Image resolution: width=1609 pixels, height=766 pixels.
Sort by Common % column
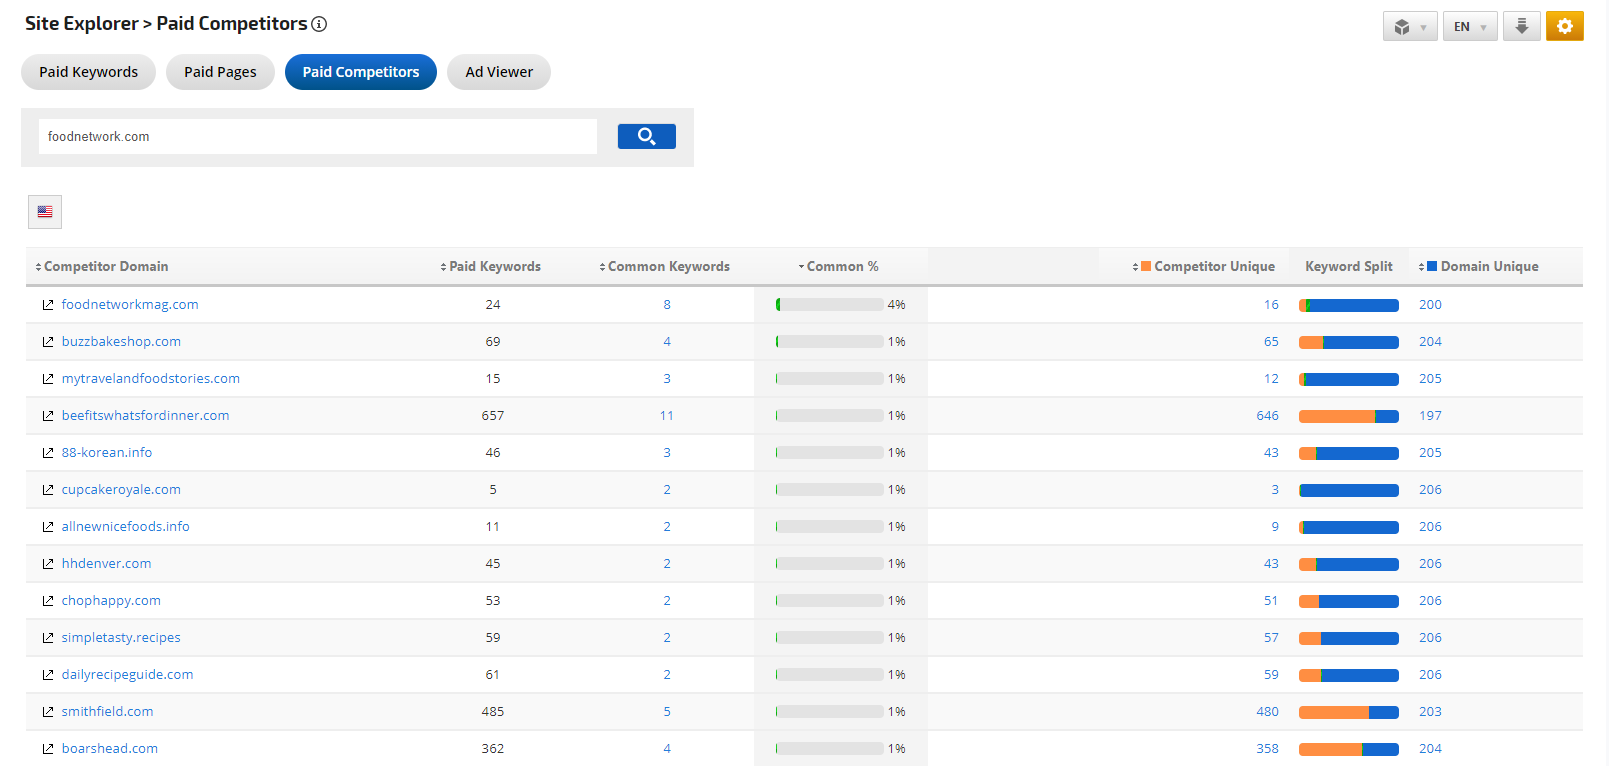pyautogui.click(x=841, y=267)
